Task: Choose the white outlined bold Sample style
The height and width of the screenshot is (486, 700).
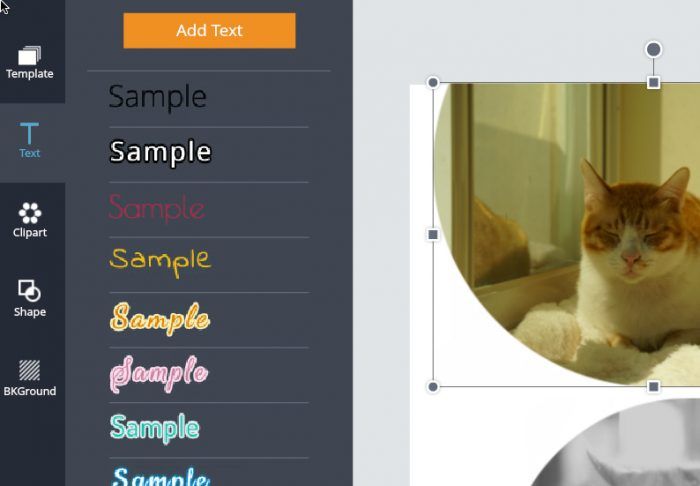Action: coord(160,152)
